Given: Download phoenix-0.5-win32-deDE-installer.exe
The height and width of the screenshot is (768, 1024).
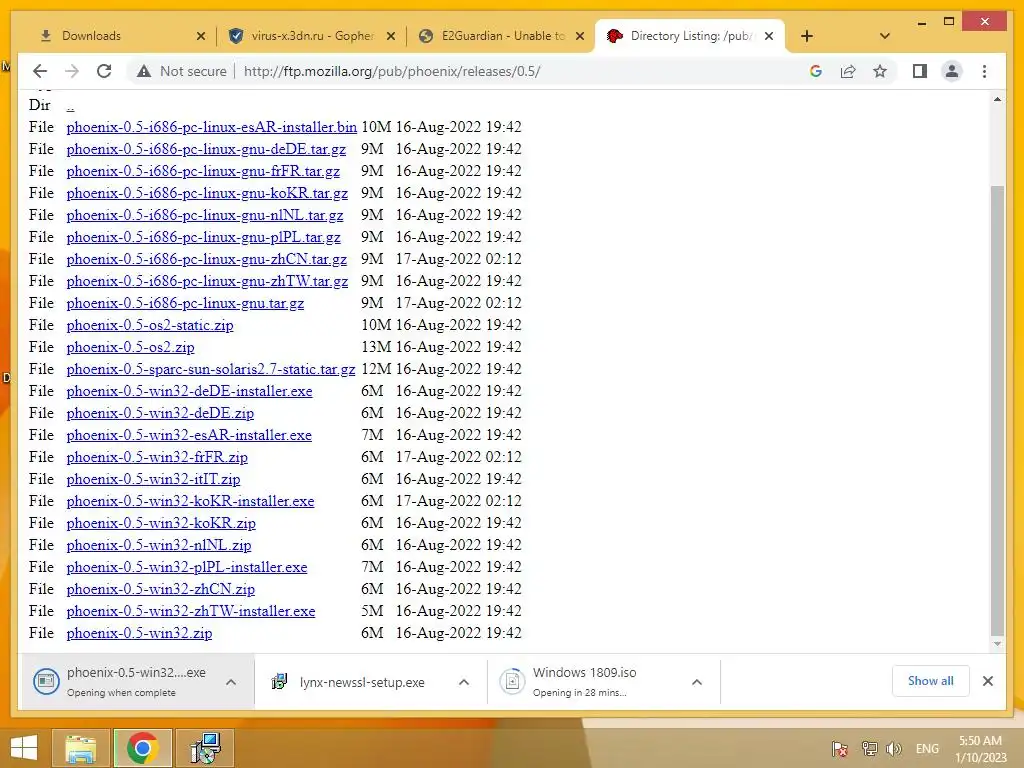Looking at the screenshot, I should tap(189, 391).
